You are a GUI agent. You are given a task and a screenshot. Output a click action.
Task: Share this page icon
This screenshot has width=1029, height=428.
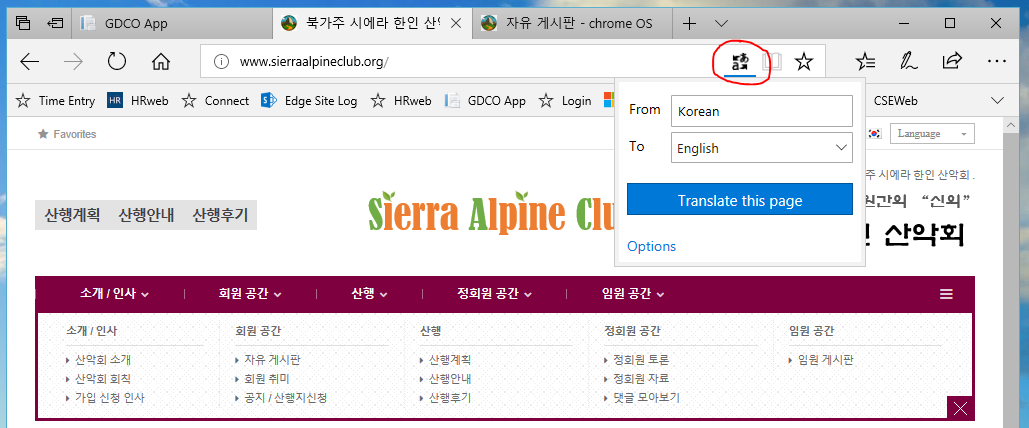pos(952,62)
